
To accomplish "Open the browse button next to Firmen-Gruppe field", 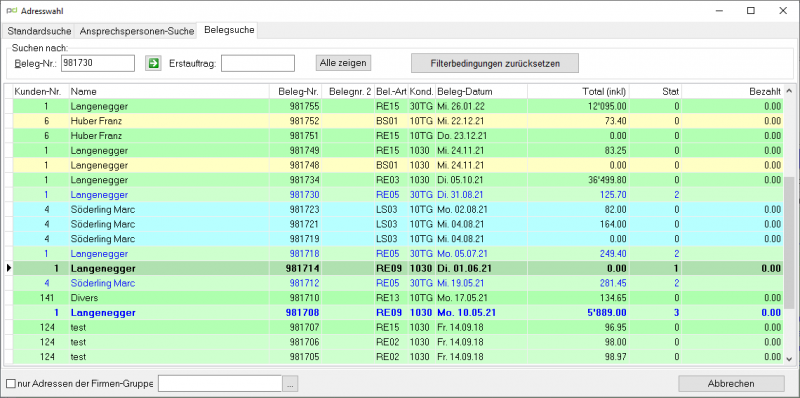I will click(x=290, y=384).
